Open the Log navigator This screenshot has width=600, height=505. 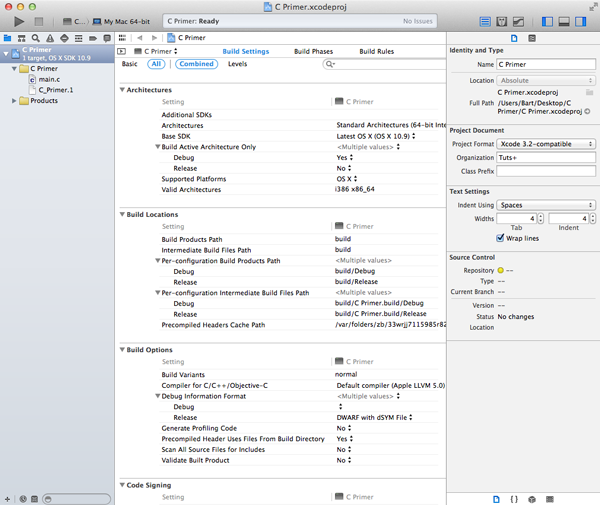[107, 38]
